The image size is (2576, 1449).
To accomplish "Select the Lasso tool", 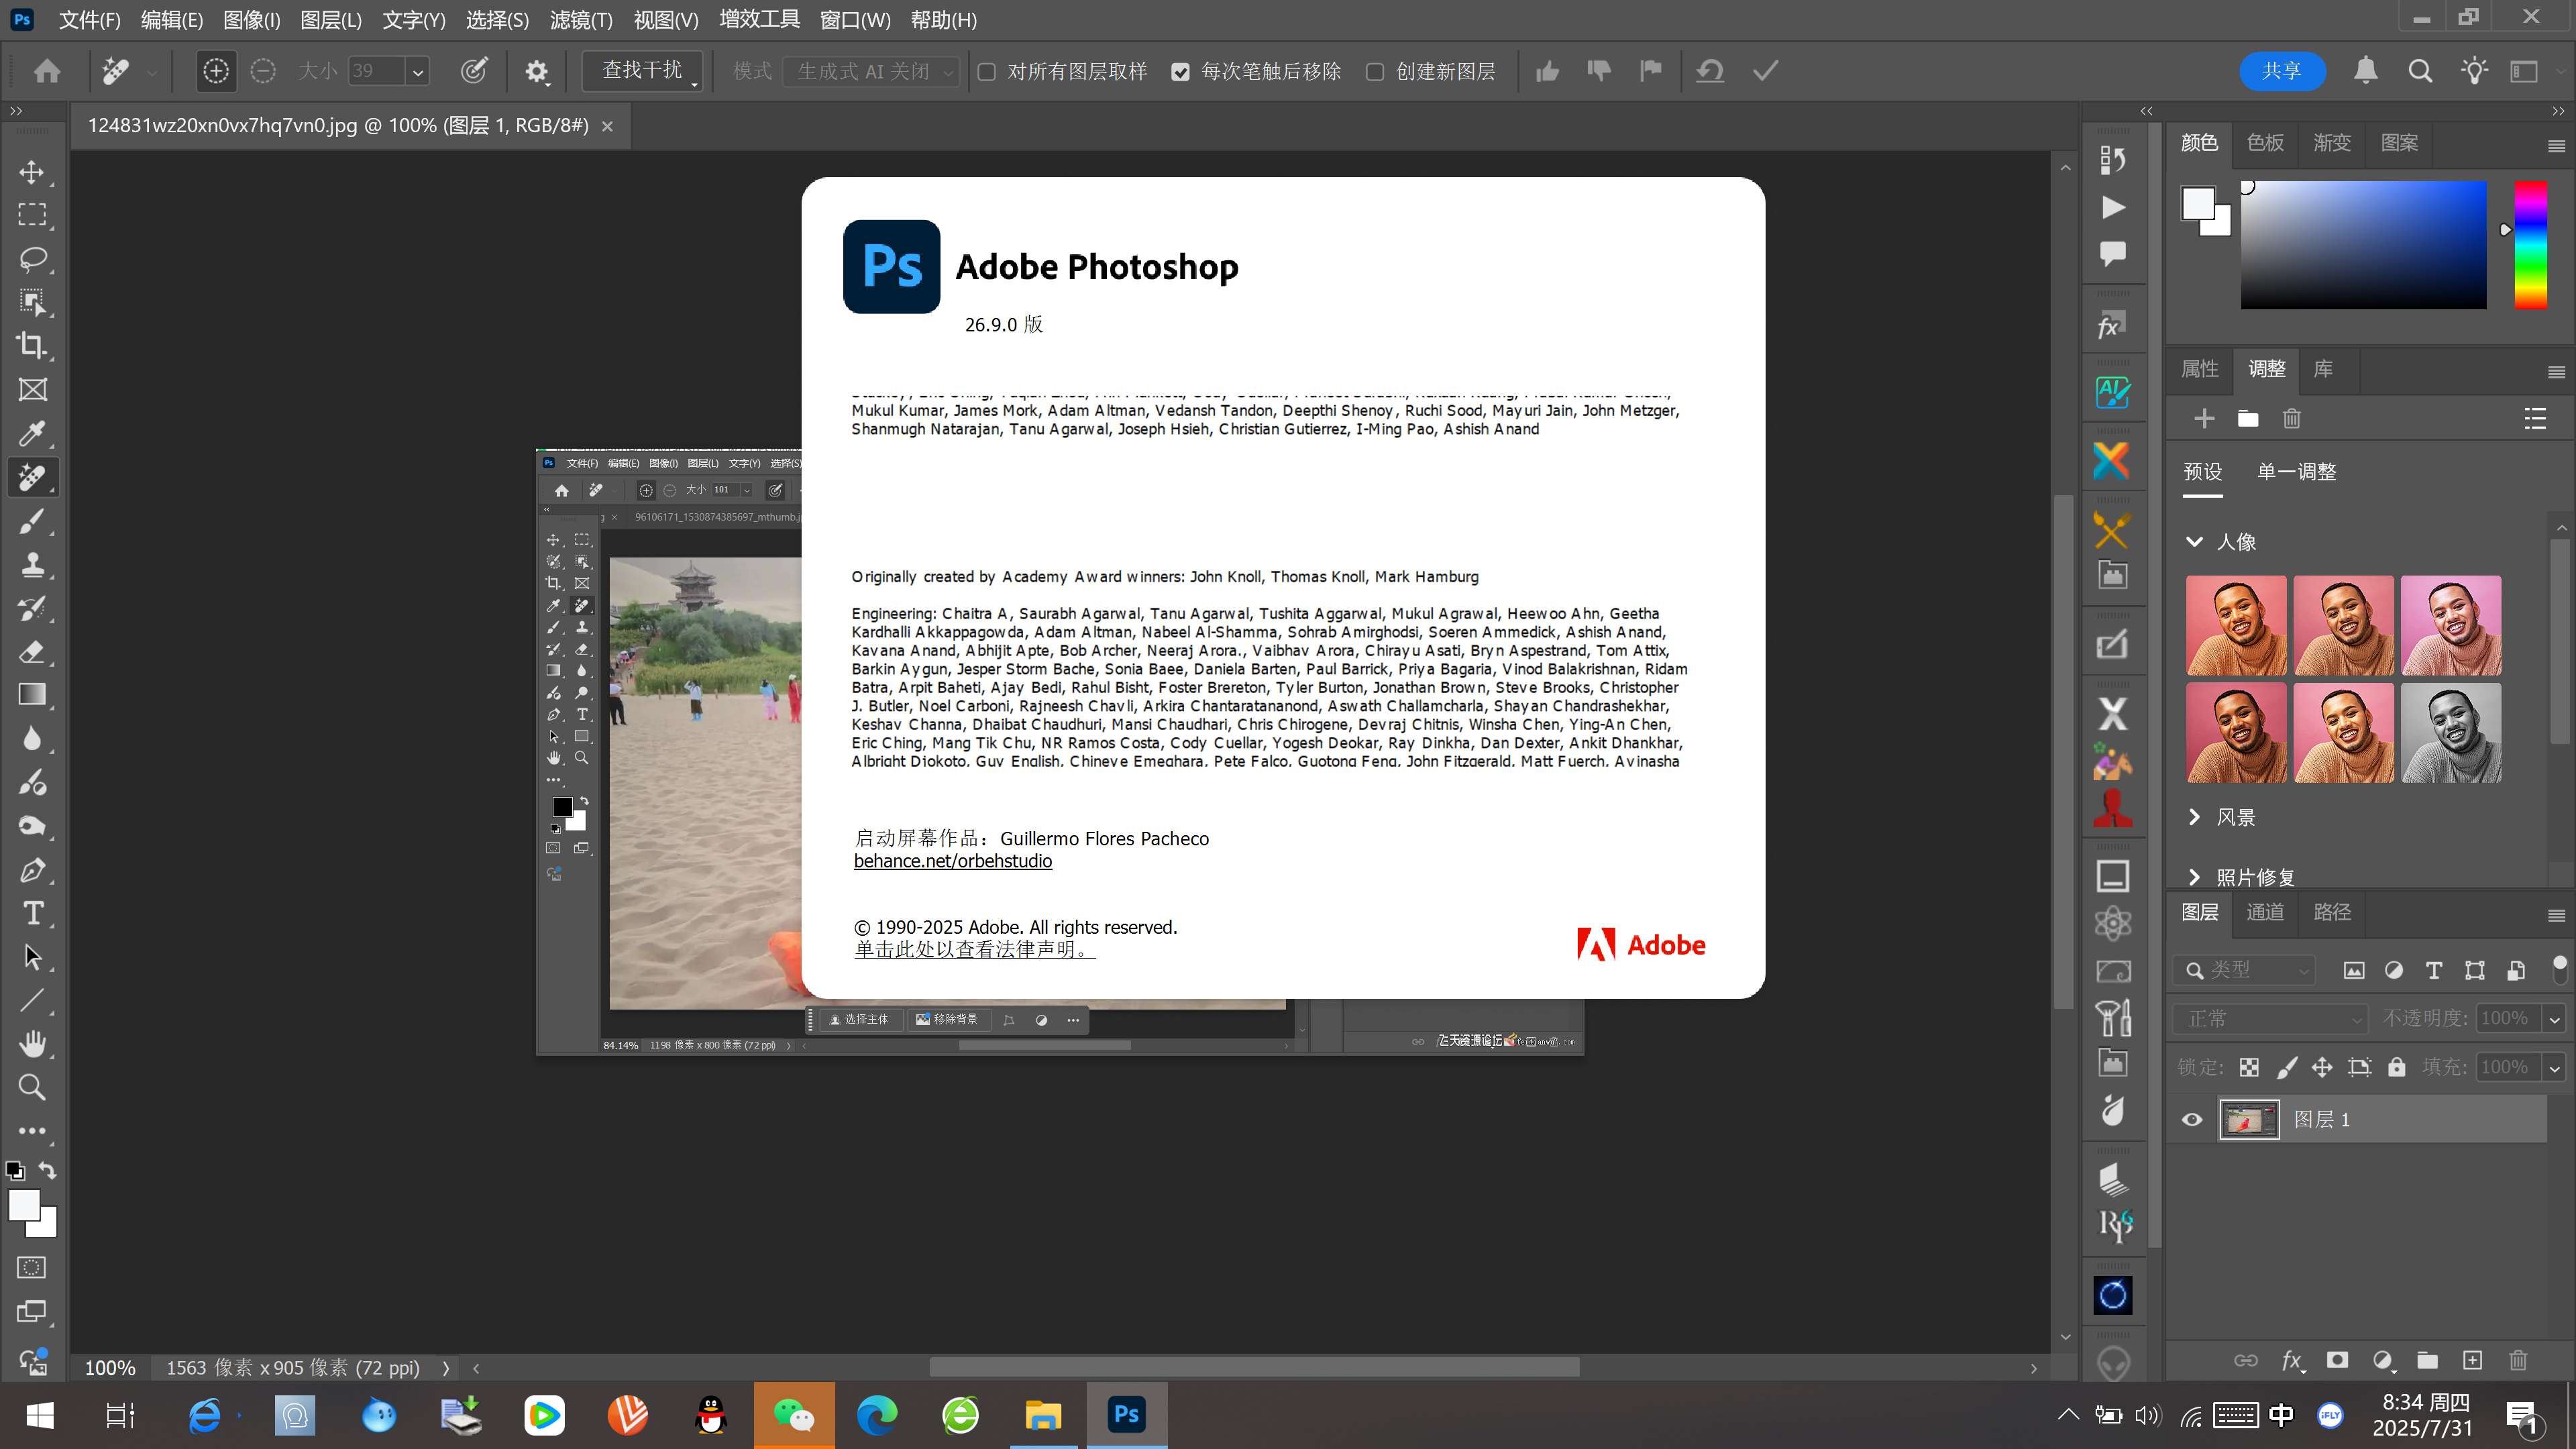I will point(32,259).
